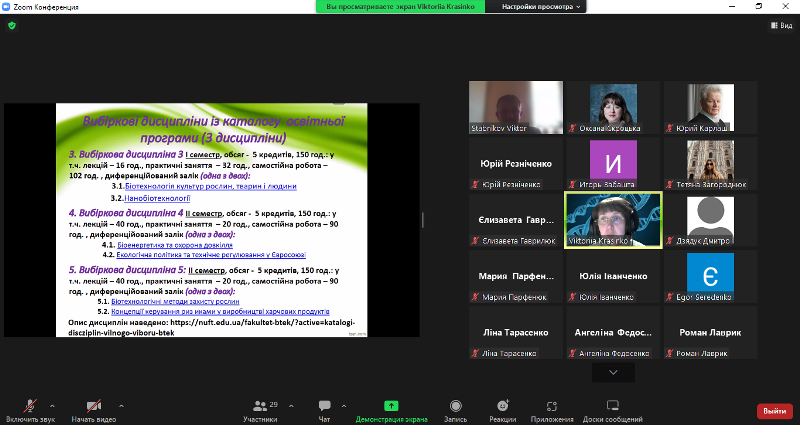Click muted mic icon on Игорь Бабюта tile
The image size is (800, 425).
[573, 185]
